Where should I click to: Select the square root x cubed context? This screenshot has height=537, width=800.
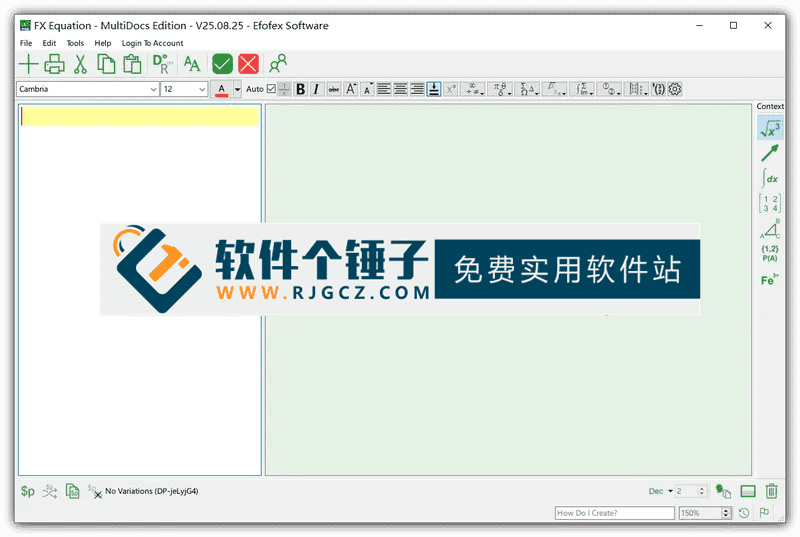(x=770, y=128)
